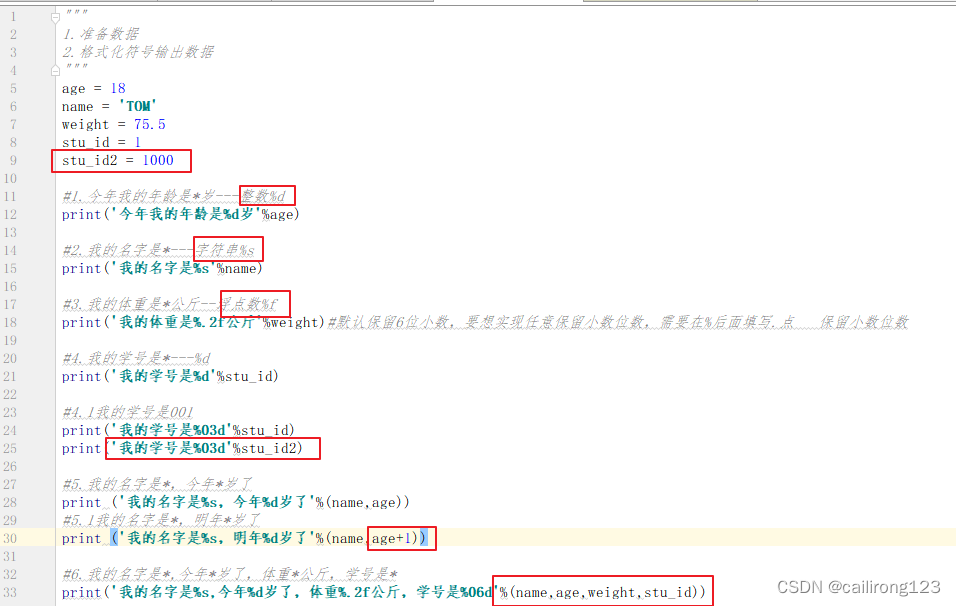The width and height of the screenshot is (956, 606).
Task: Click line number 26 in the gutter
Action: (x=10, y=466)
